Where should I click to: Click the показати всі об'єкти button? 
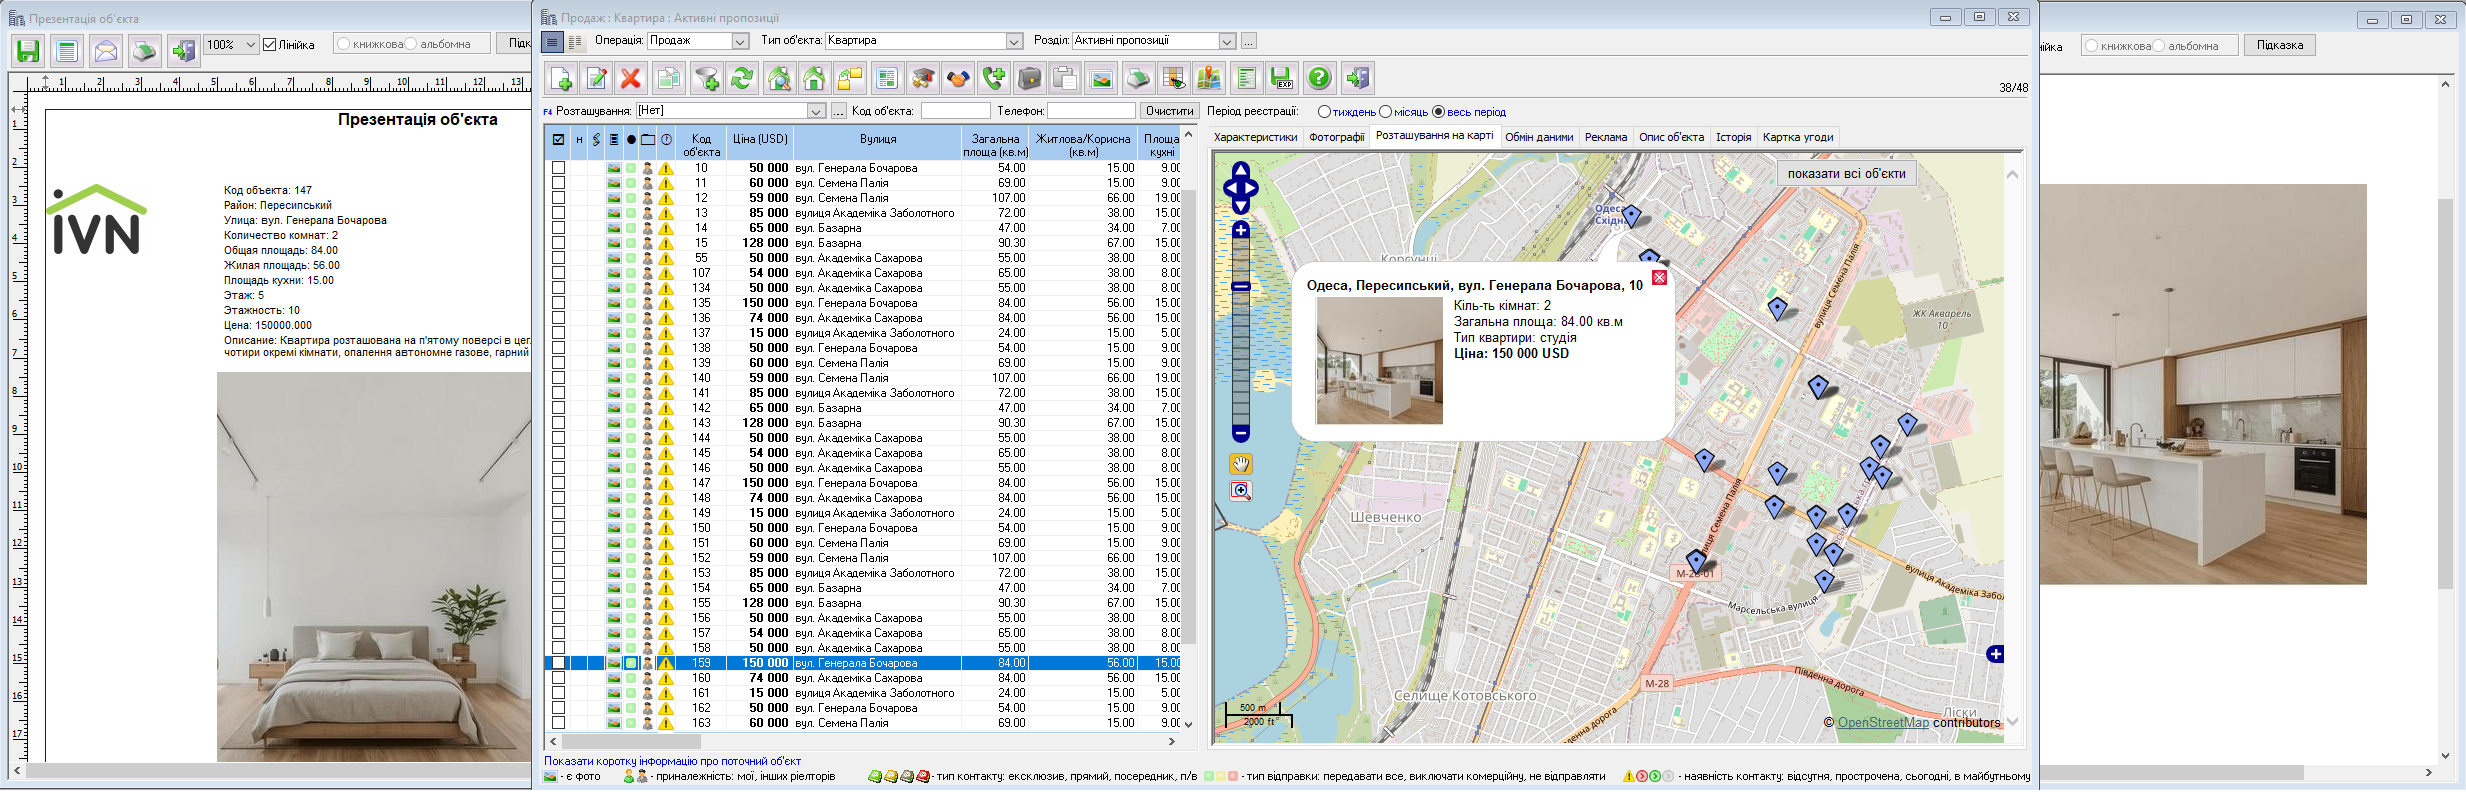1846,174
